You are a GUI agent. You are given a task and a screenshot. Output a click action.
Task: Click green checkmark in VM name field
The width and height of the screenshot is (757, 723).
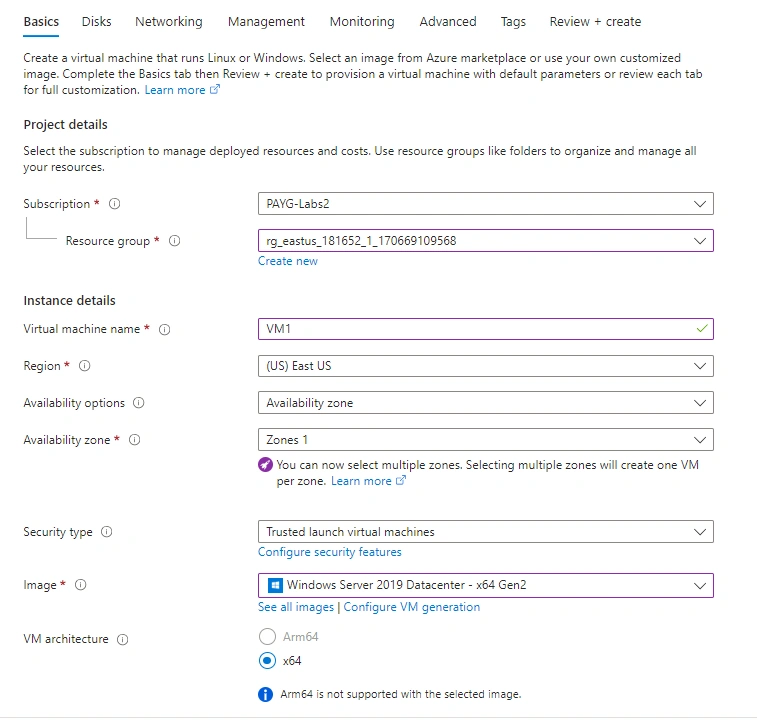point(702,328)
